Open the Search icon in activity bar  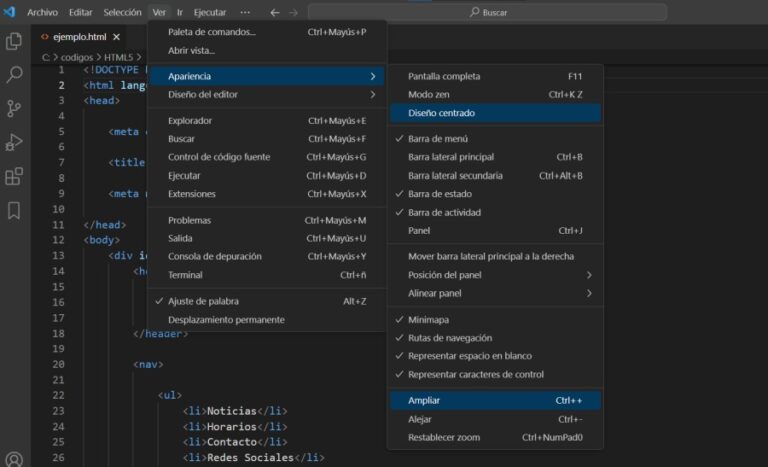tap(14, 75)
